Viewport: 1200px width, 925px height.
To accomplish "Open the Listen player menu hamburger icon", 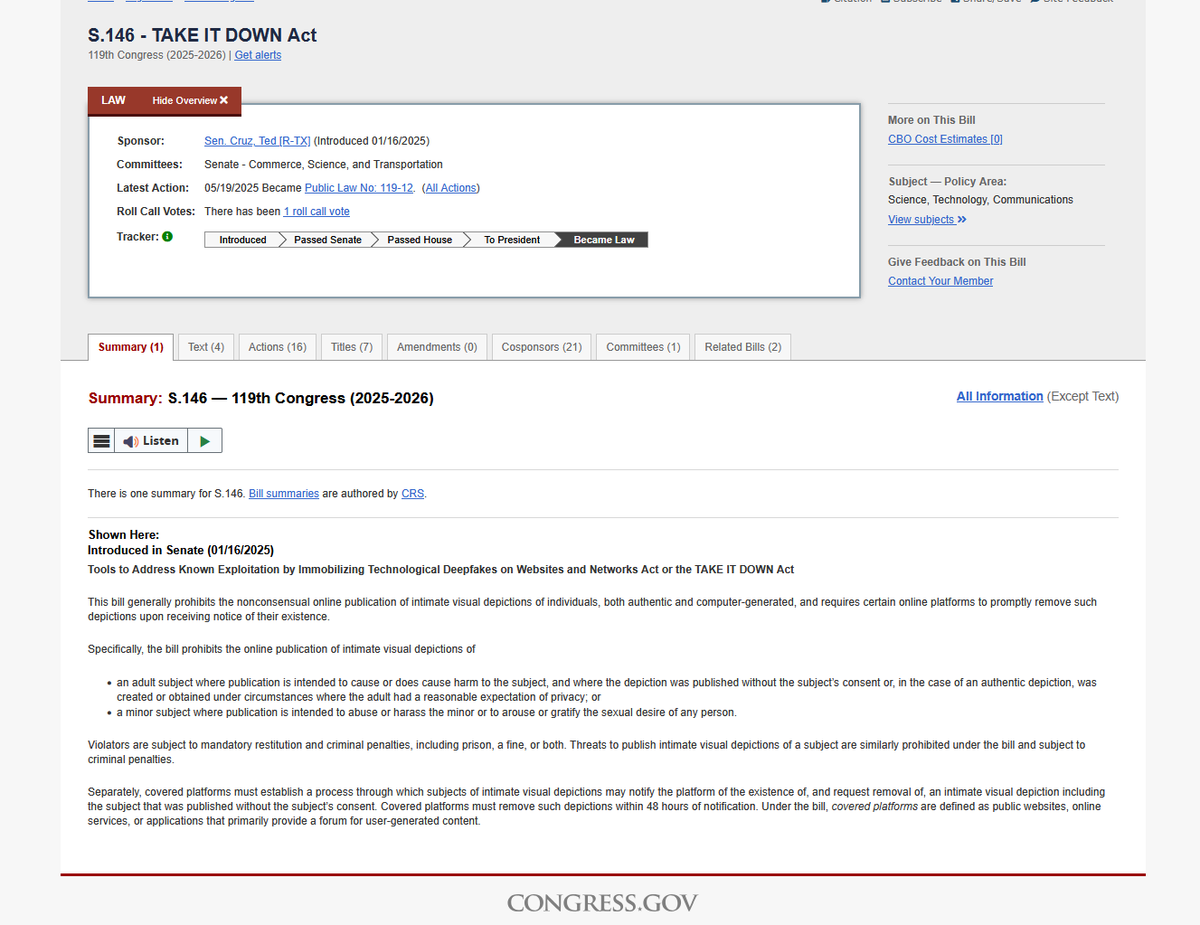I will tap(101, 441).
